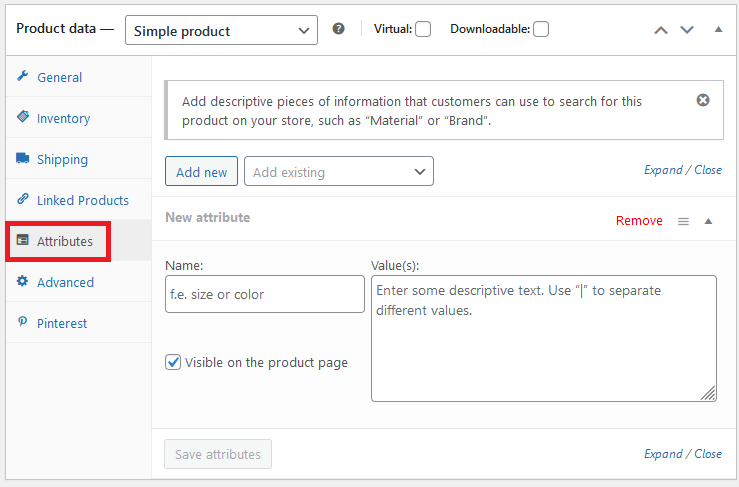Click the wrench icon next to General
Screen dimensions: 739x487
tap(23, 77)
